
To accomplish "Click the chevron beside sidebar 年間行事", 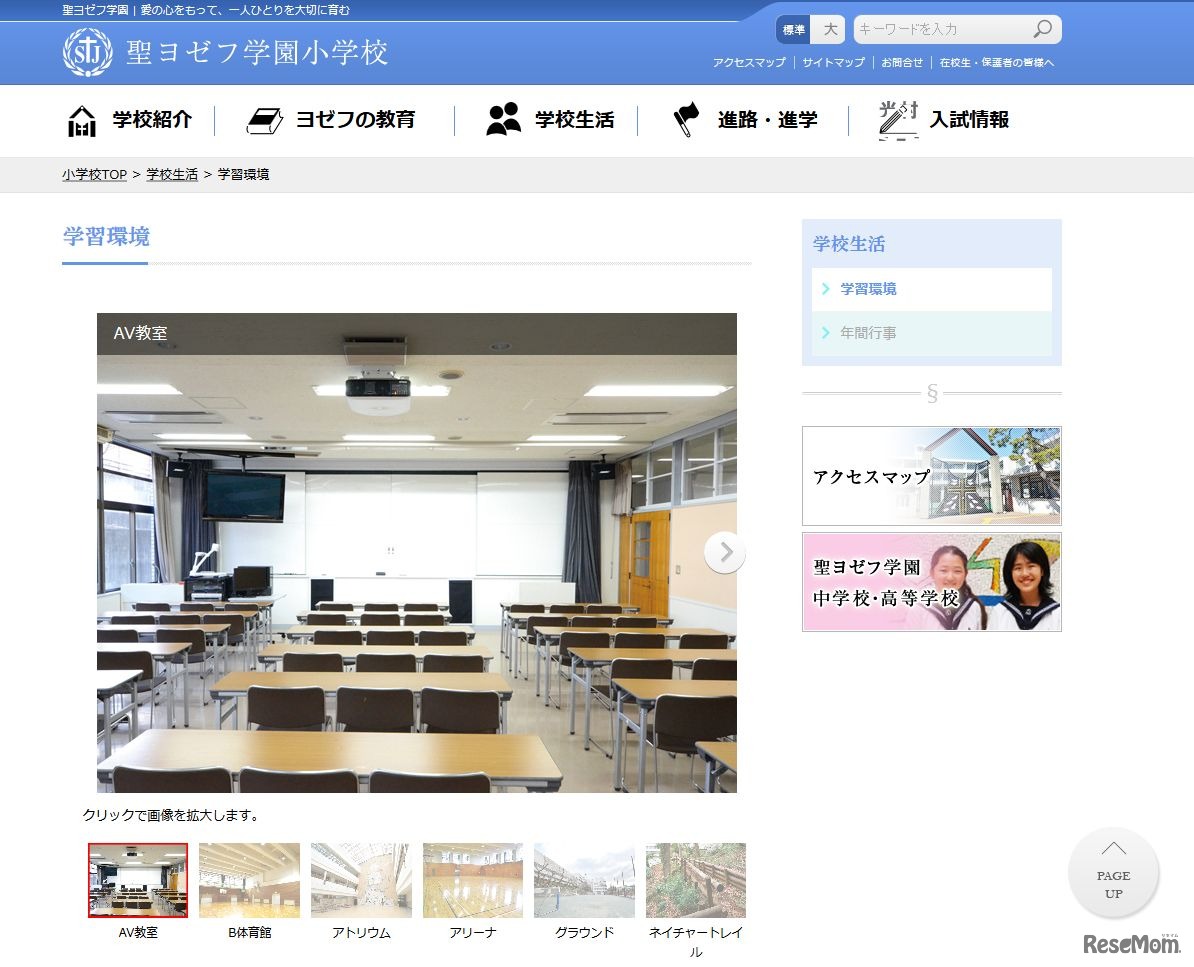I will [825, 333].
